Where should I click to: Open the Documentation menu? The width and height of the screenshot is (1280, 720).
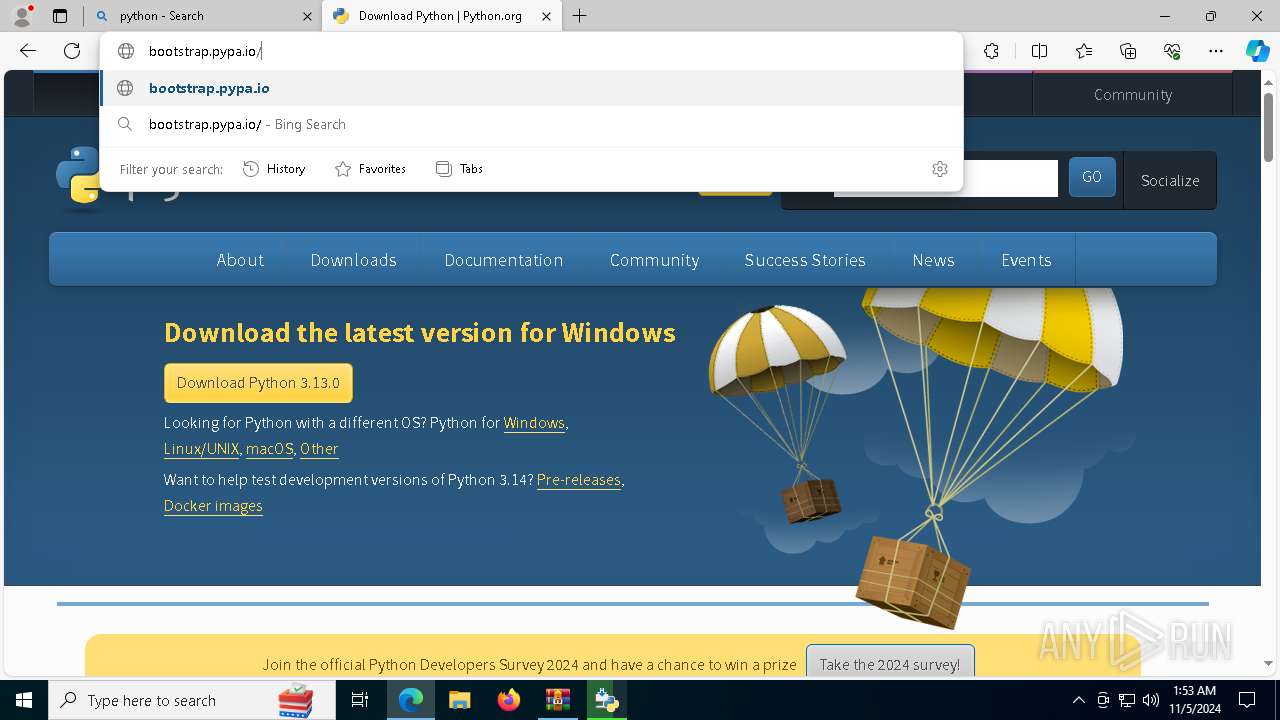pyautogui.click(x=504, y=260)
